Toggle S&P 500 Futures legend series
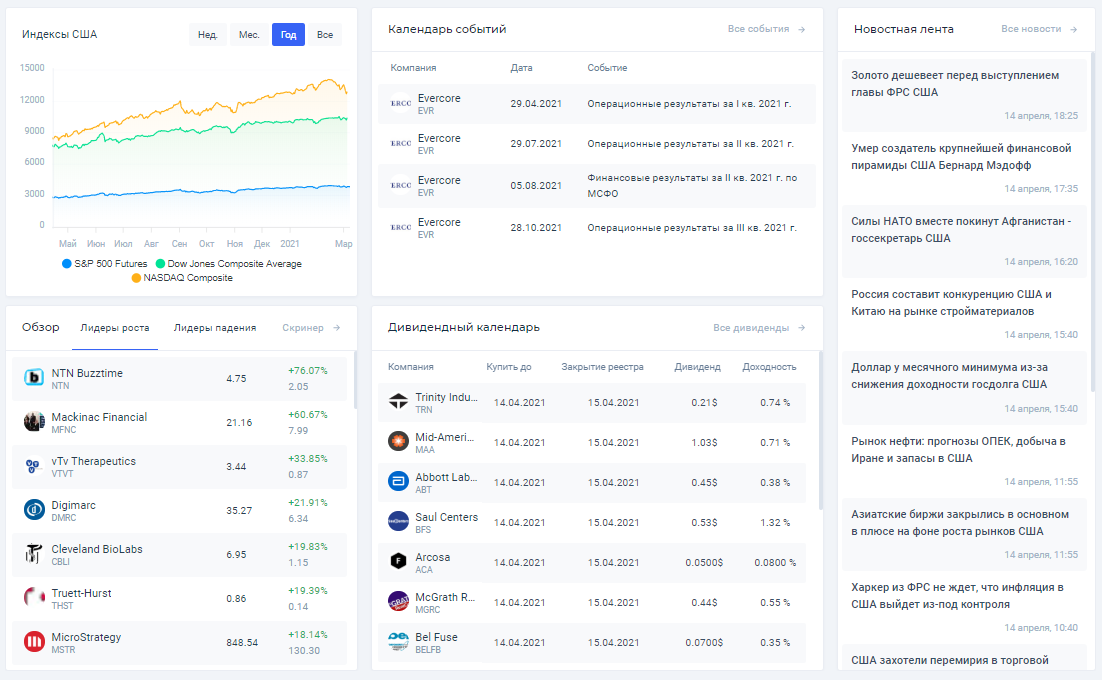Screen dimensions: 1102x680 [x=105, y=263]
